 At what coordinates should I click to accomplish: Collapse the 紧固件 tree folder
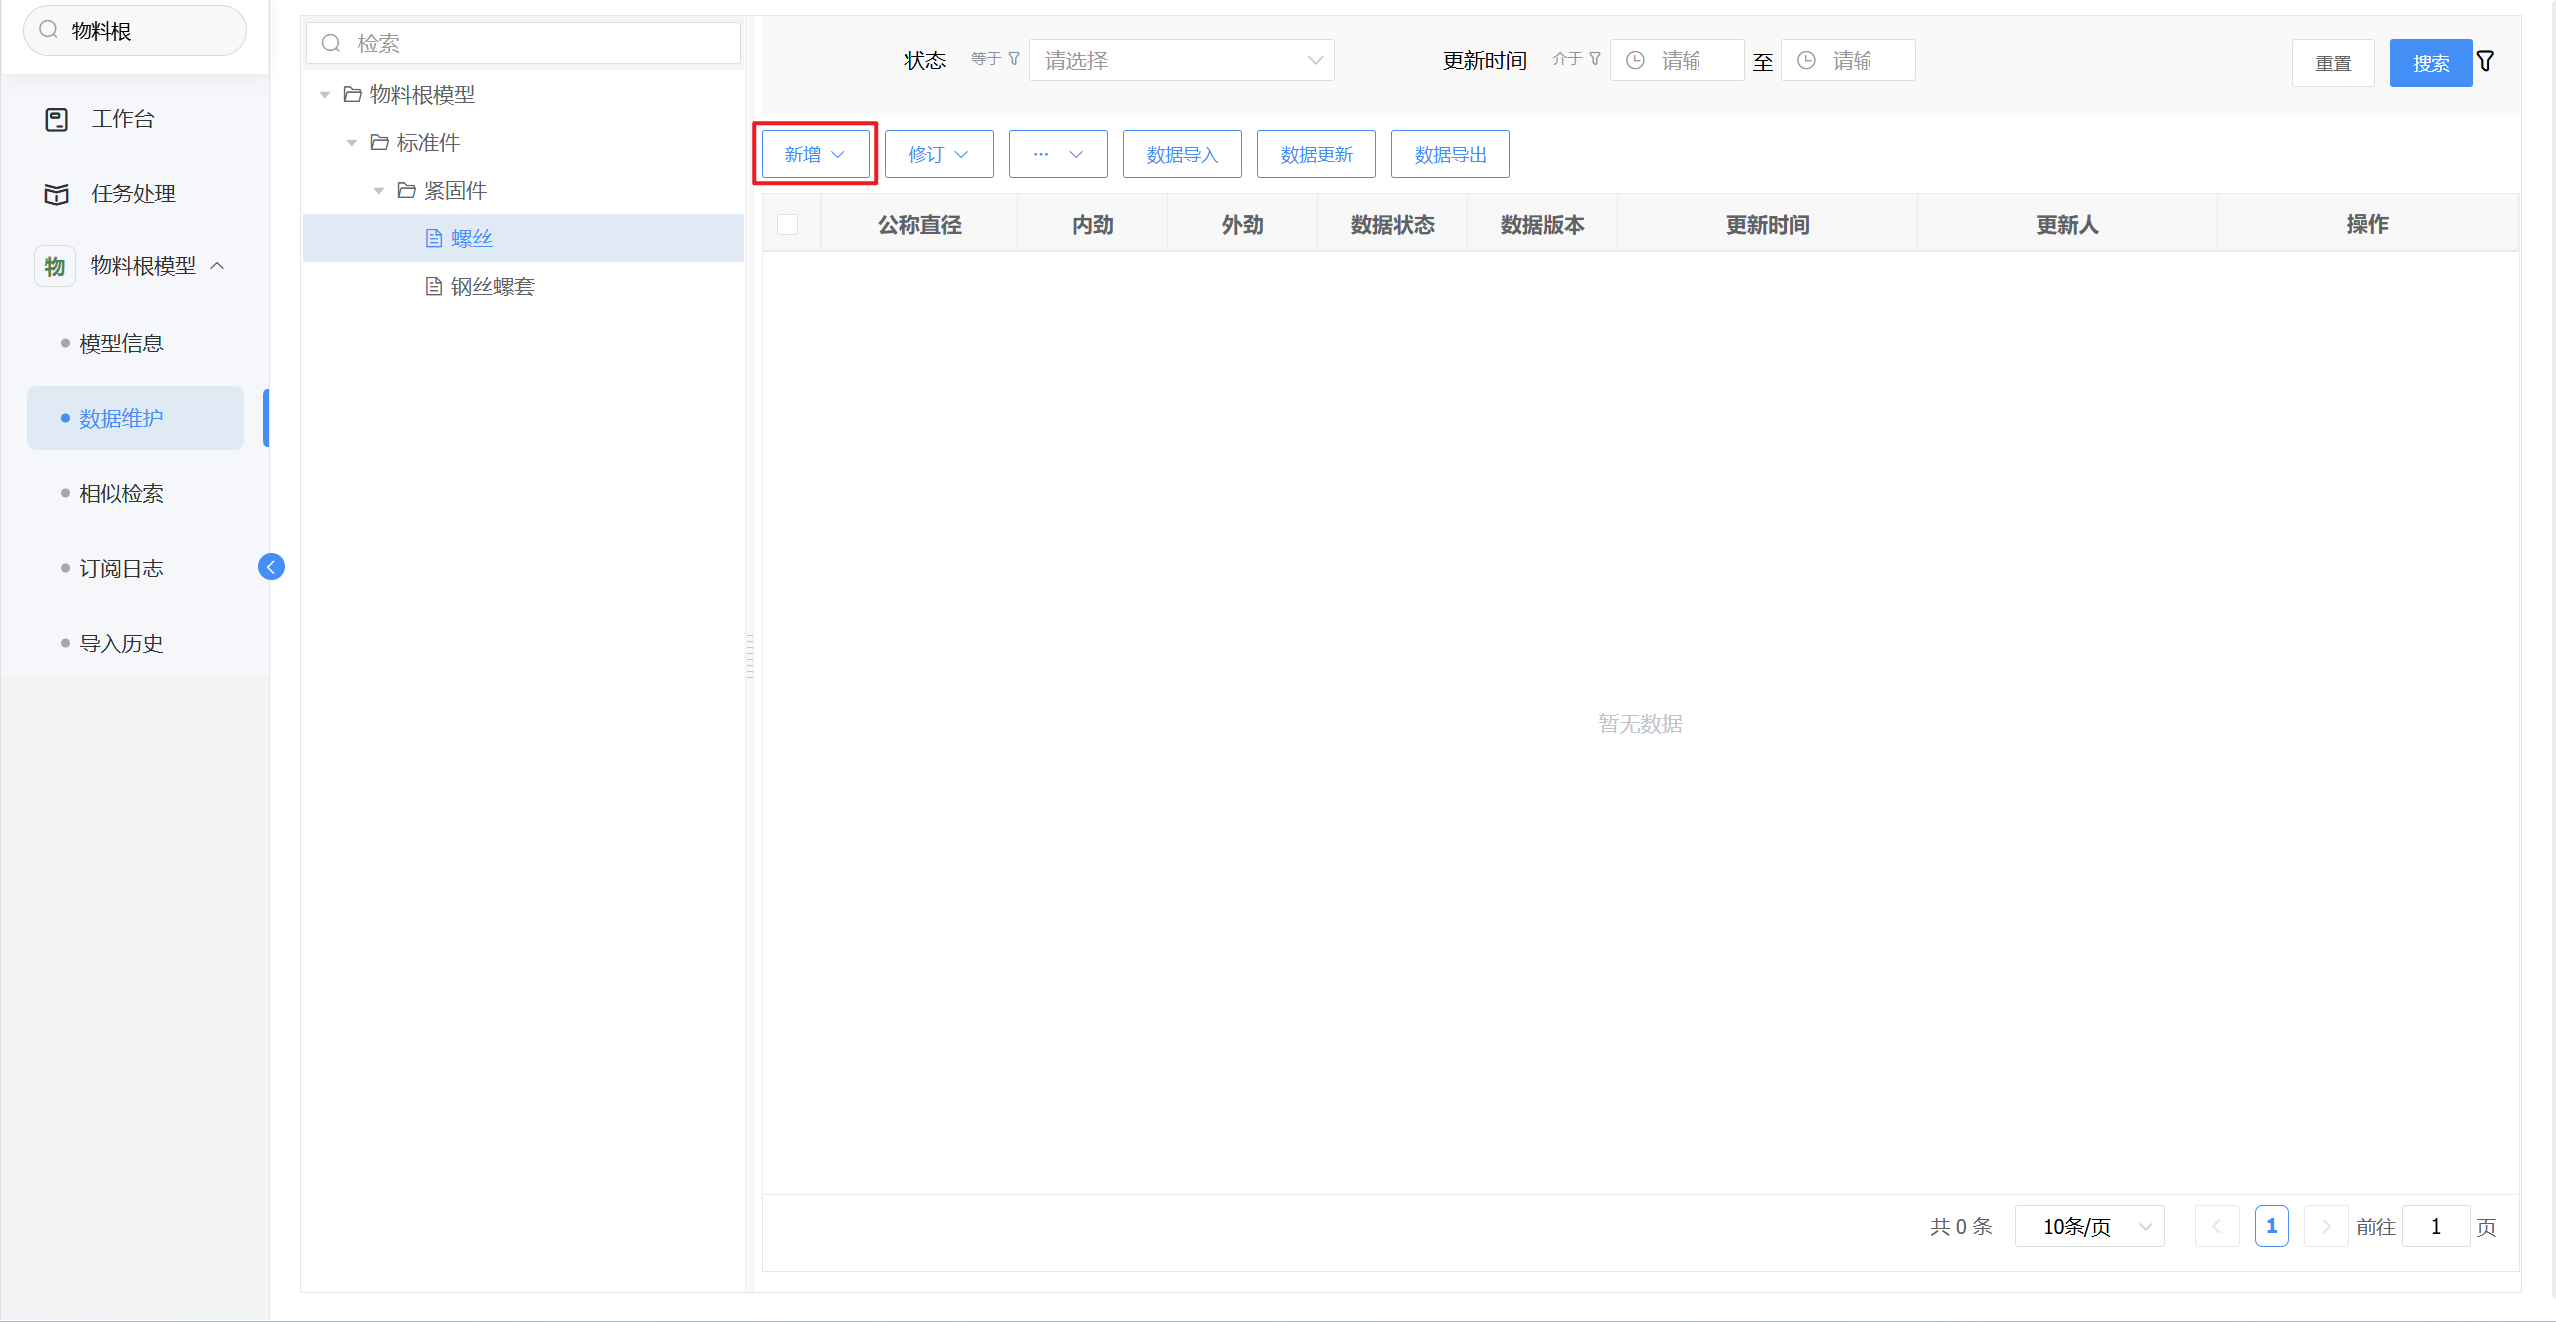point(379,190)
